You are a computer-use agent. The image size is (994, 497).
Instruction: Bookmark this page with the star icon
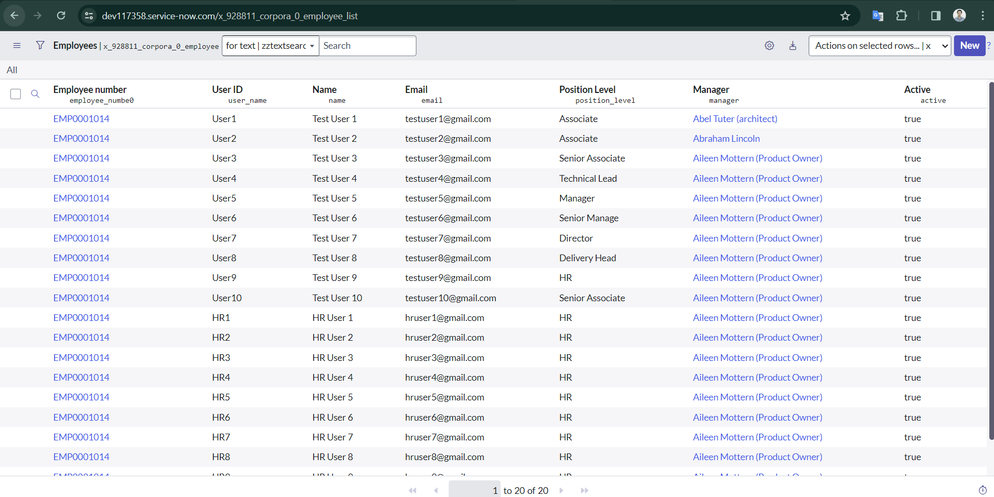point(844,16)
